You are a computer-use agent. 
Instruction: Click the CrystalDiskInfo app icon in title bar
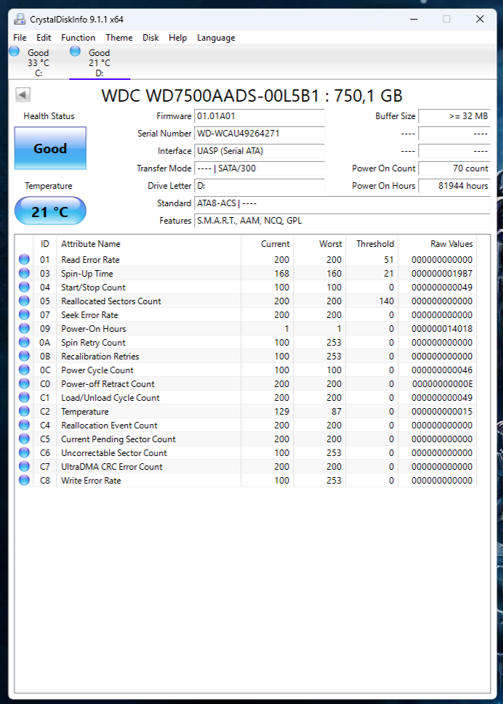pyautogui.click(x=20, y=19)
